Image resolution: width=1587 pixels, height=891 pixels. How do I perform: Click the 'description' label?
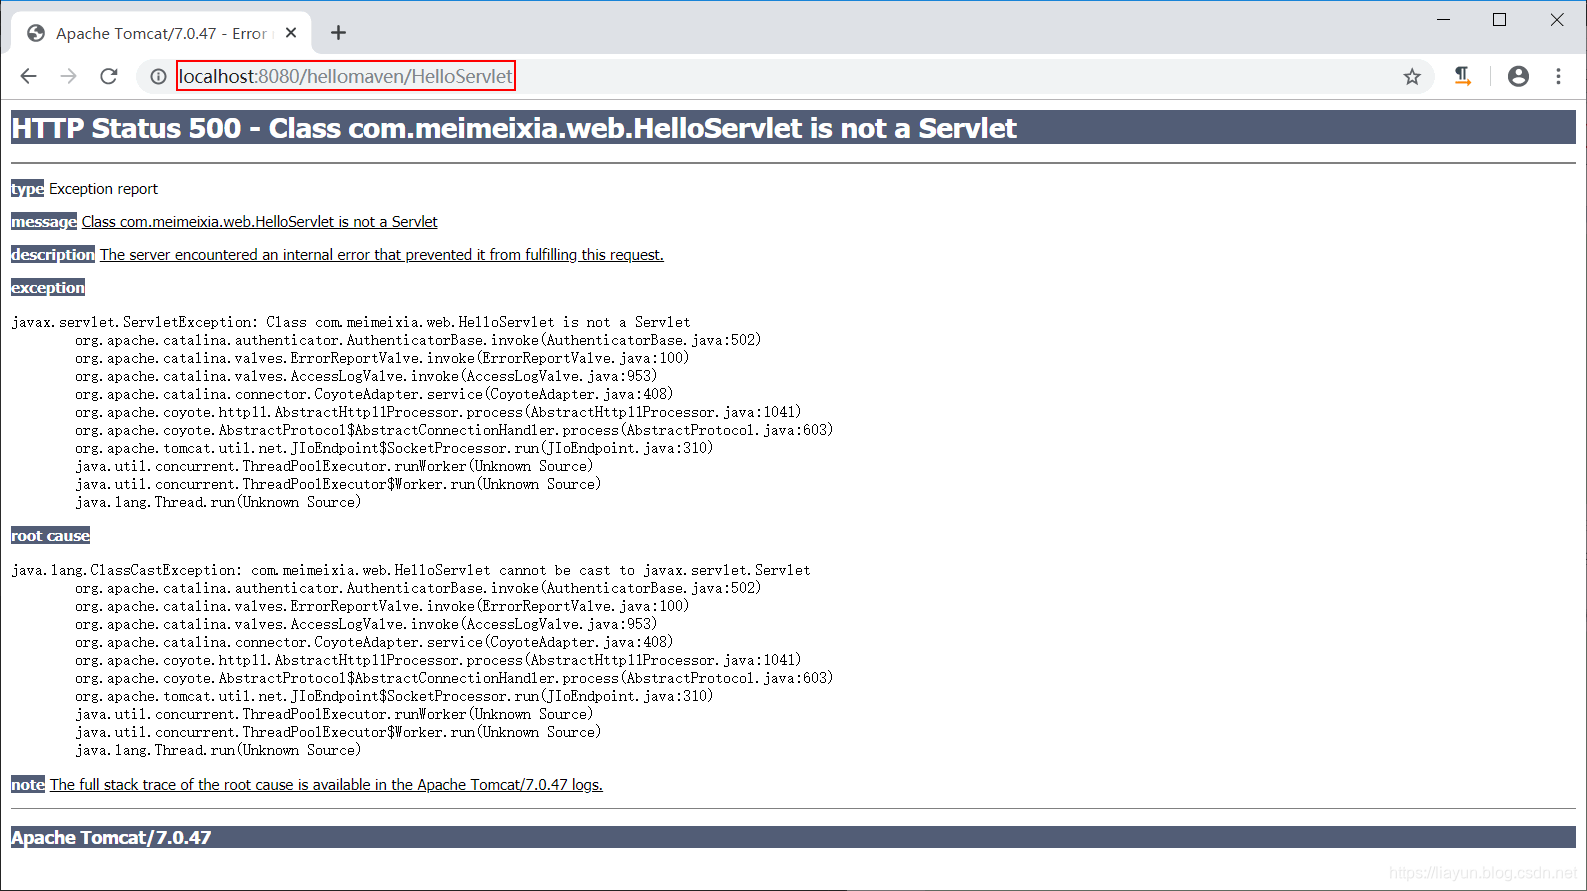[53, 255]
